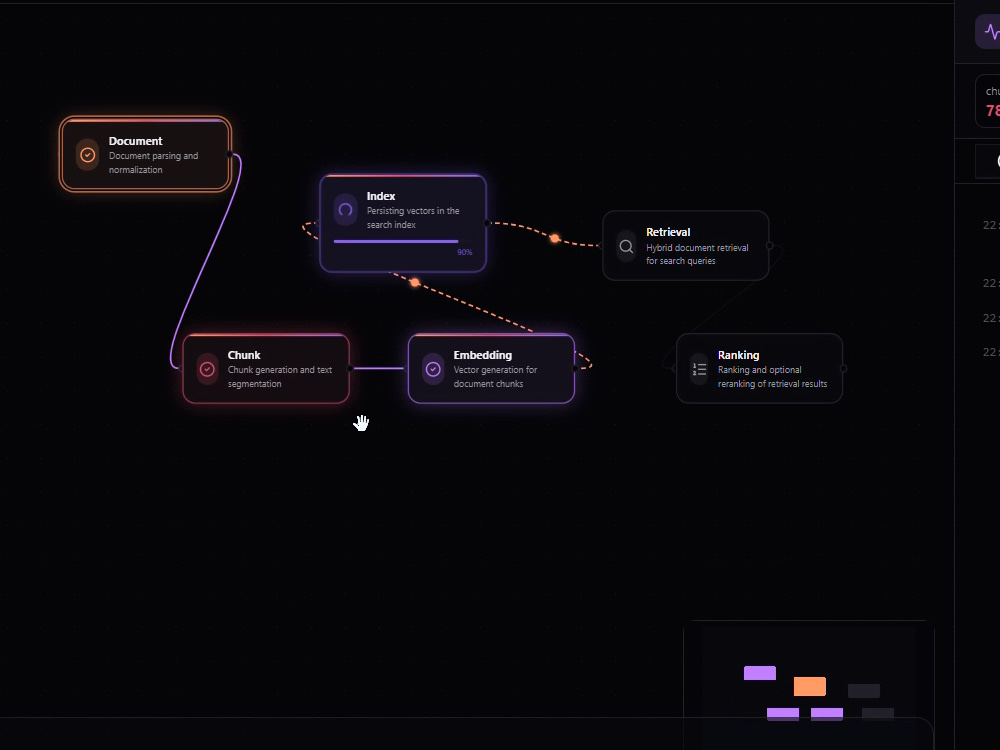Click the Retrieval node magnifier icon
The height and width of the screenshot is (750, 1000).
tap(626, 246)
